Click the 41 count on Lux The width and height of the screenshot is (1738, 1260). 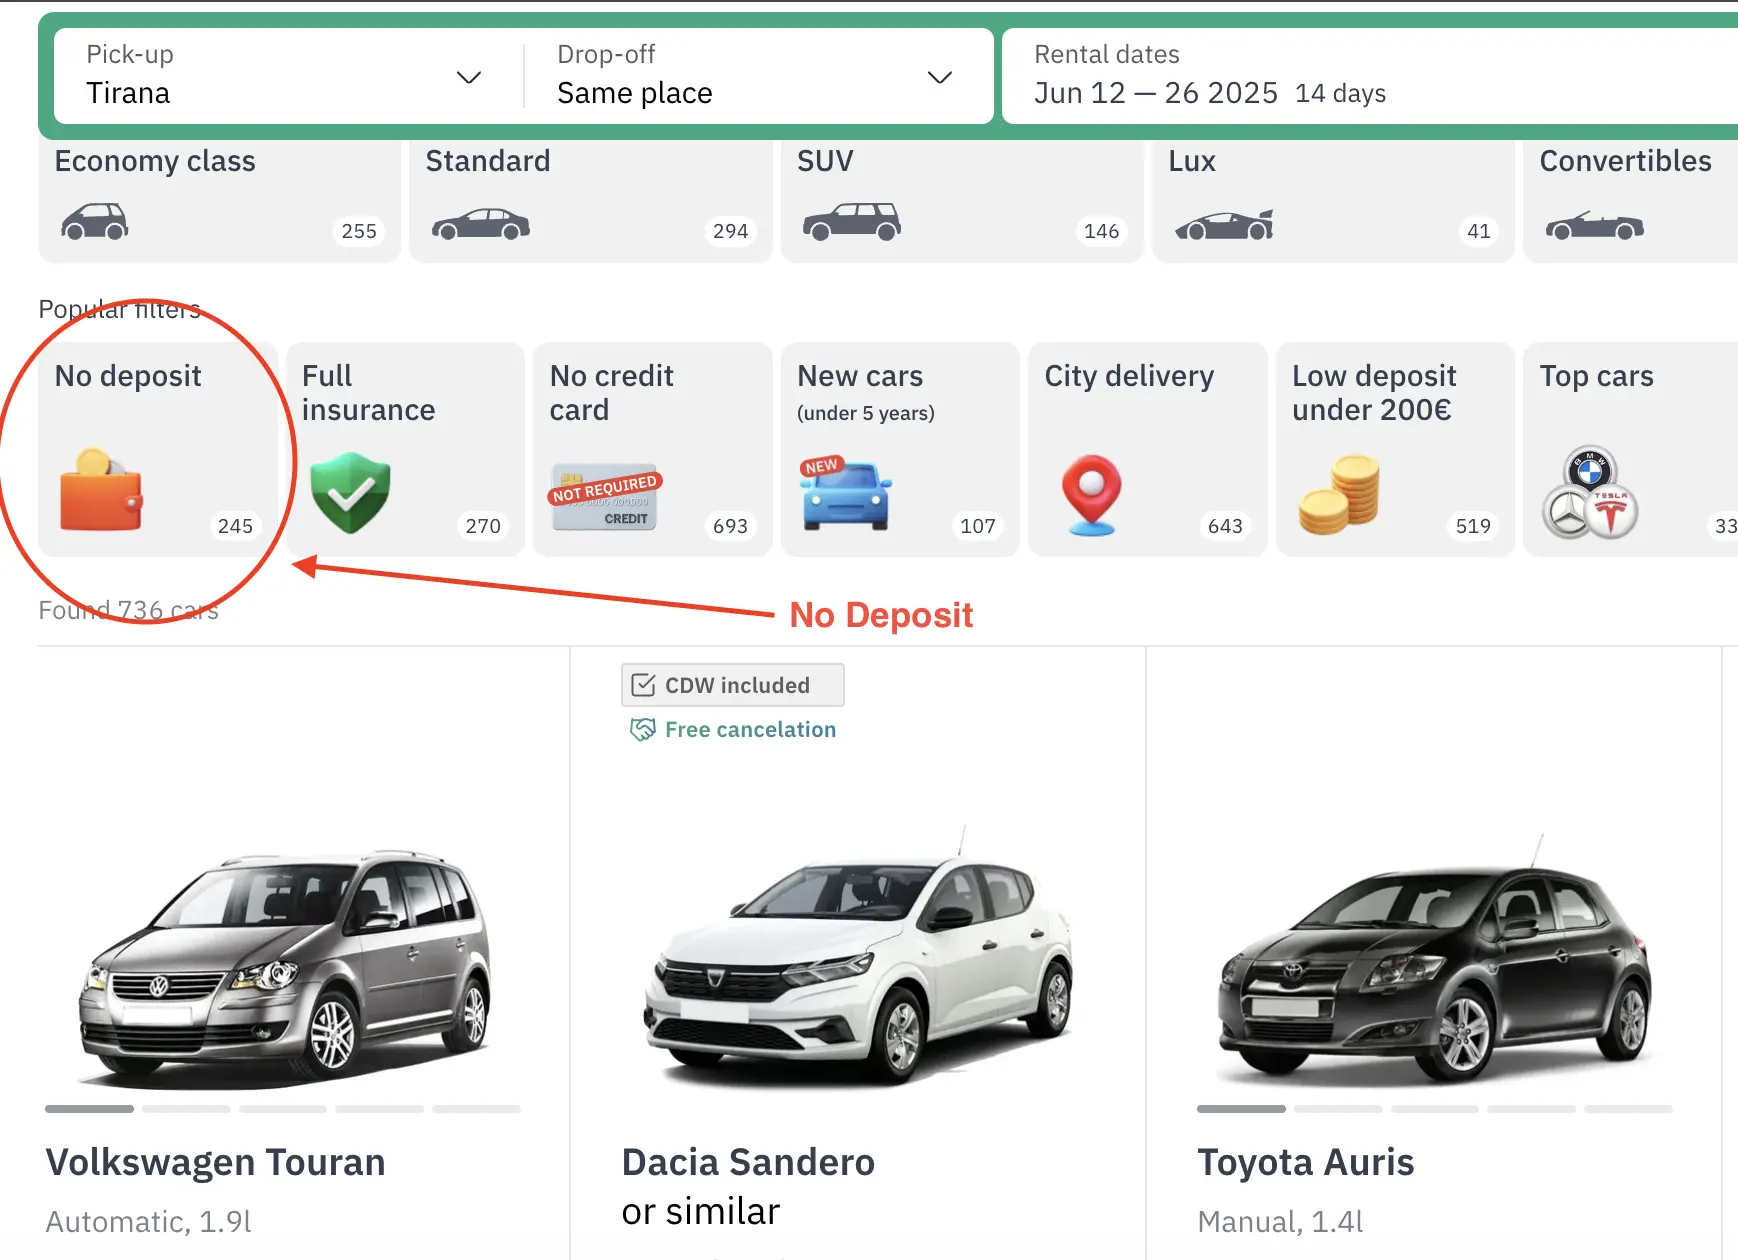point(1479,231)
